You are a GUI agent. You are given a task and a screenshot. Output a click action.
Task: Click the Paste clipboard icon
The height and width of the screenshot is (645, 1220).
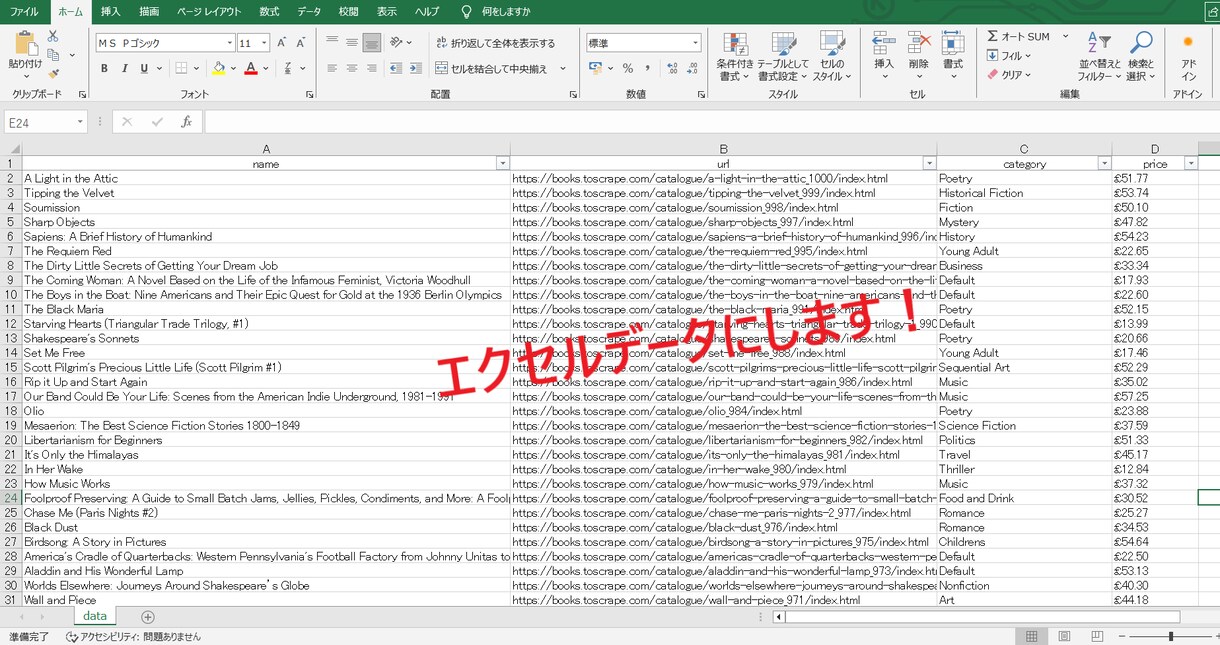pyautogui.click(x=25, y=44)
